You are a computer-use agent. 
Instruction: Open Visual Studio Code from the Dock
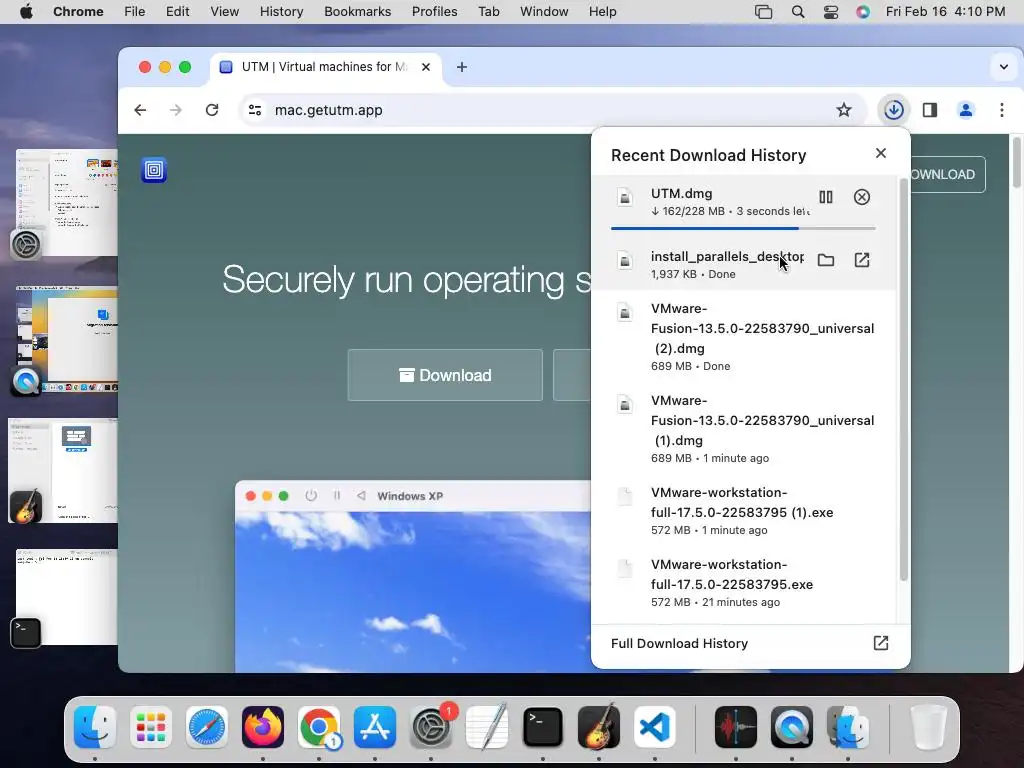click(655, 727)
